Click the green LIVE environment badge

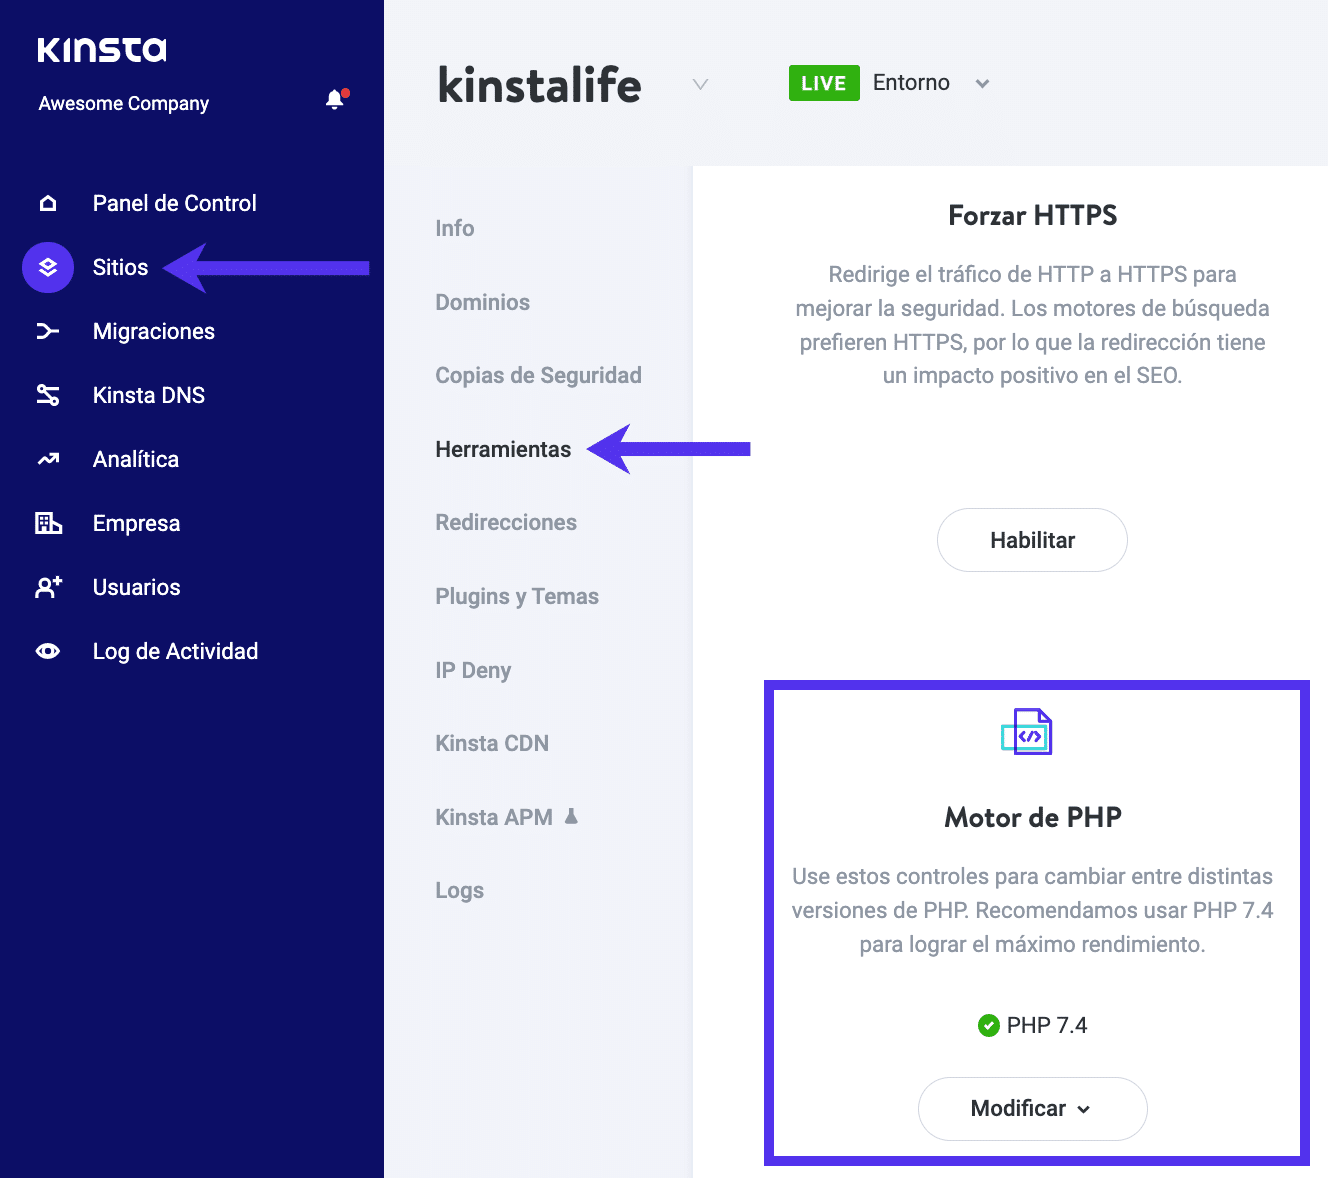point(823,83)
